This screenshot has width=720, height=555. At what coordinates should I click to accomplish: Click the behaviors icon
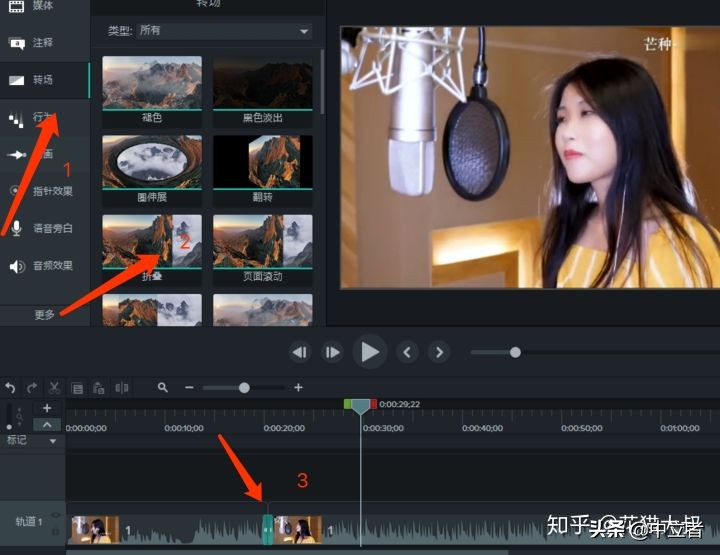[17, 119]
